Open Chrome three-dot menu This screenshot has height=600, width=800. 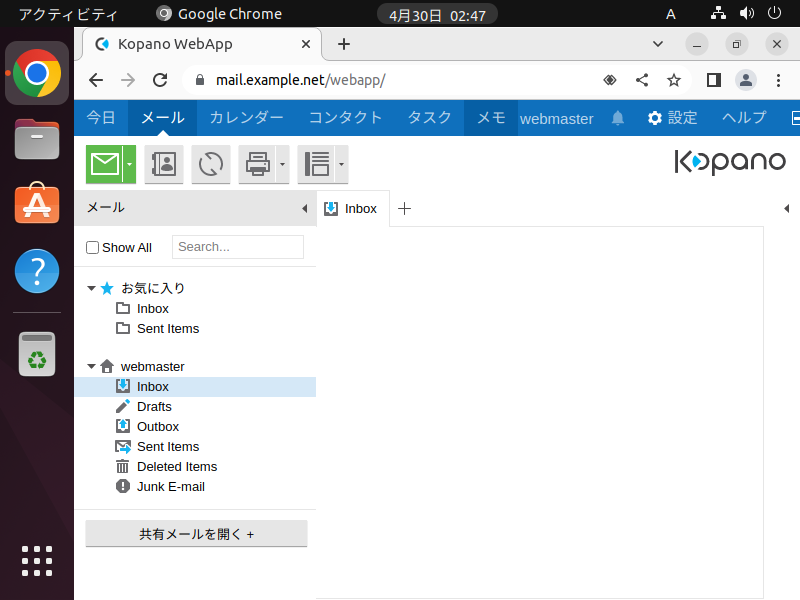pyautogui.click(x=778, y=80)
